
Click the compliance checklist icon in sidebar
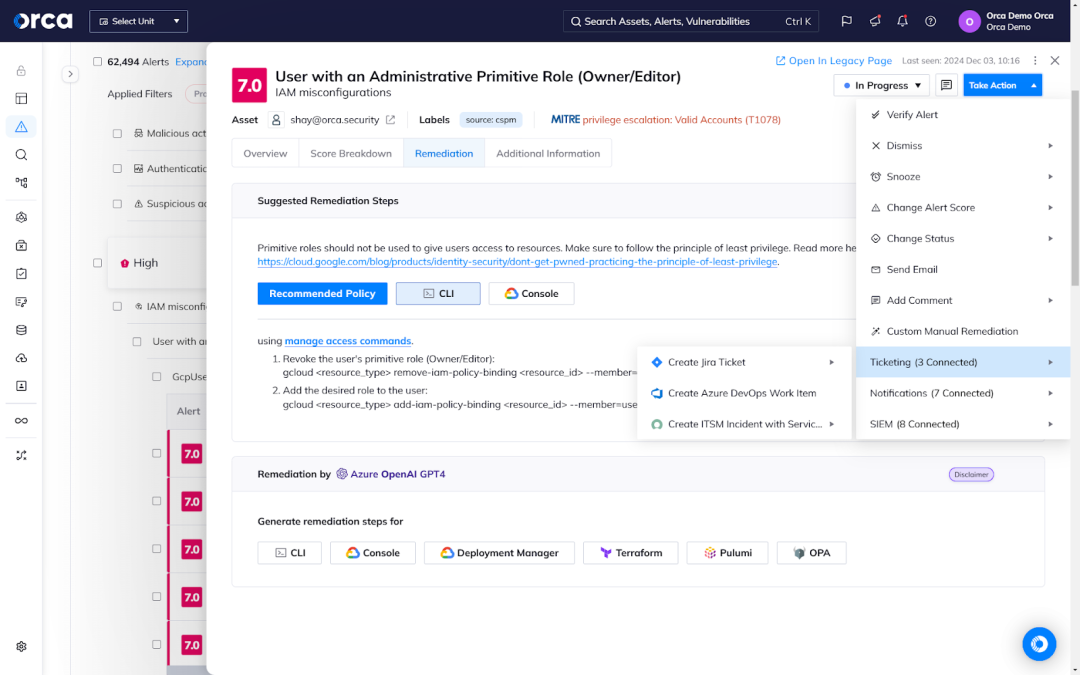tap(21, 273)
